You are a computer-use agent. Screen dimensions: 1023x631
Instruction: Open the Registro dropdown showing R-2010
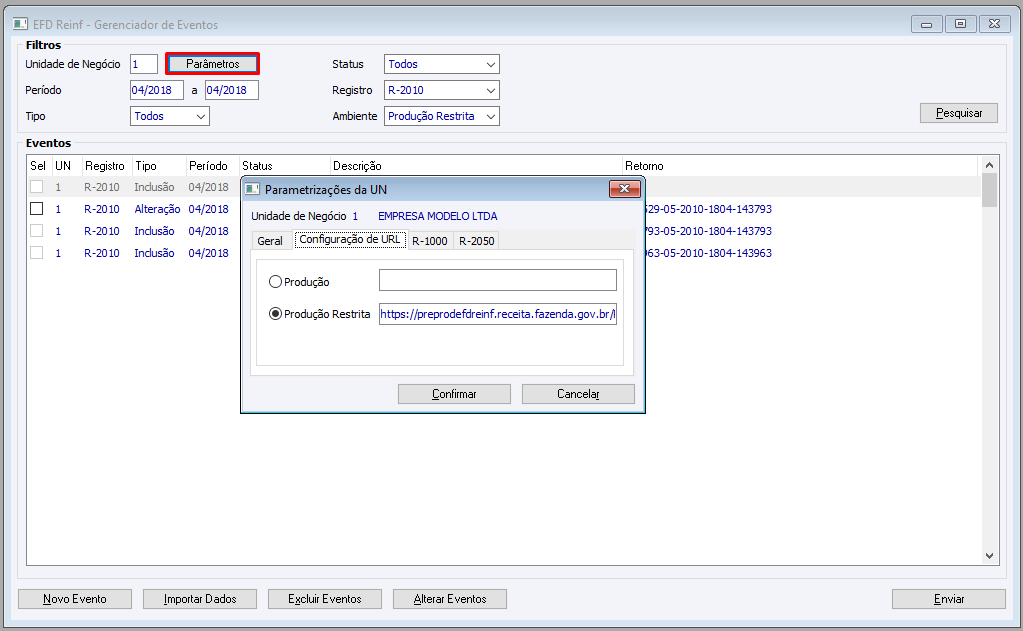click(x=442, y=90)
